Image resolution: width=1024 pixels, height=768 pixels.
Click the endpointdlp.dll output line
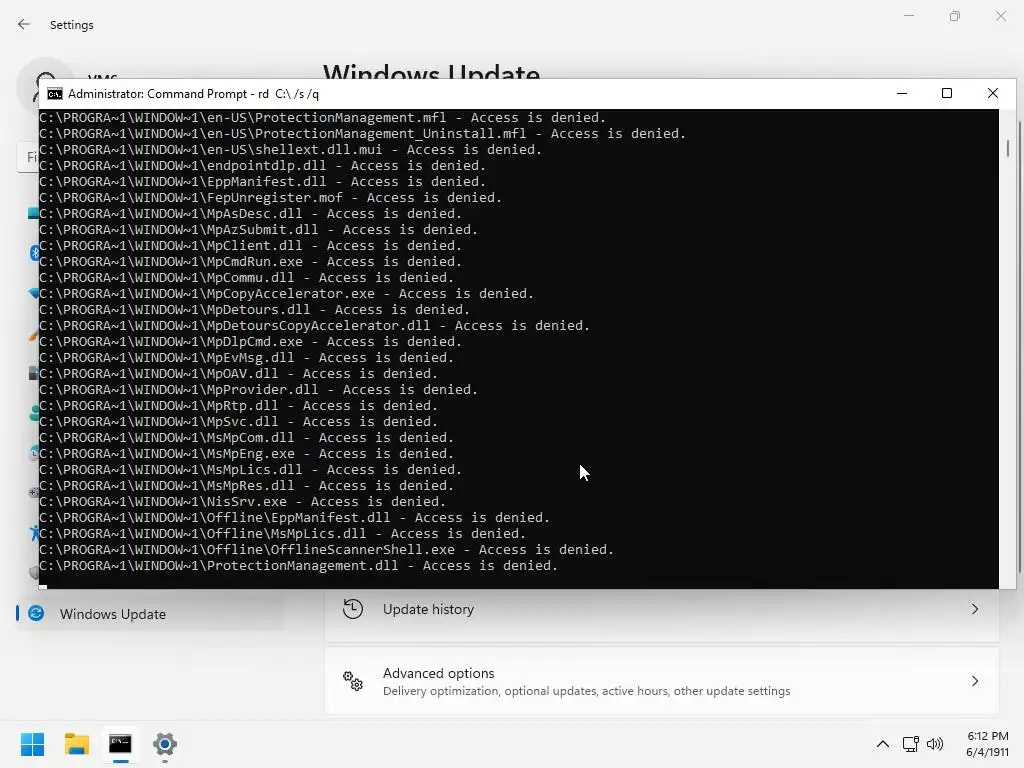(x=263, y=166)
